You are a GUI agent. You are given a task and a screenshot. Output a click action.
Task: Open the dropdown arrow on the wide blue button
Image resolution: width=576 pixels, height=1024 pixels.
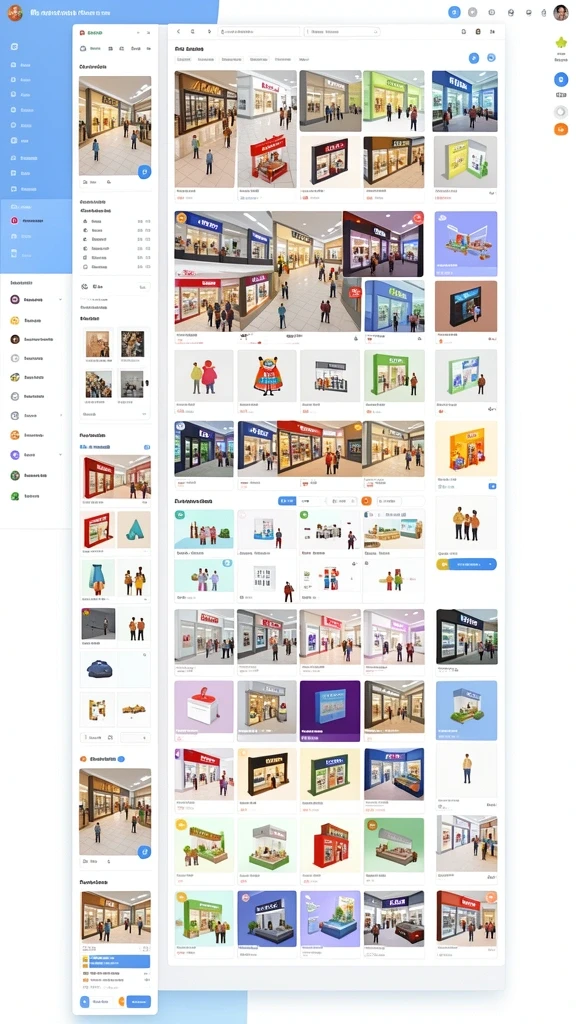tap(490, 564)
